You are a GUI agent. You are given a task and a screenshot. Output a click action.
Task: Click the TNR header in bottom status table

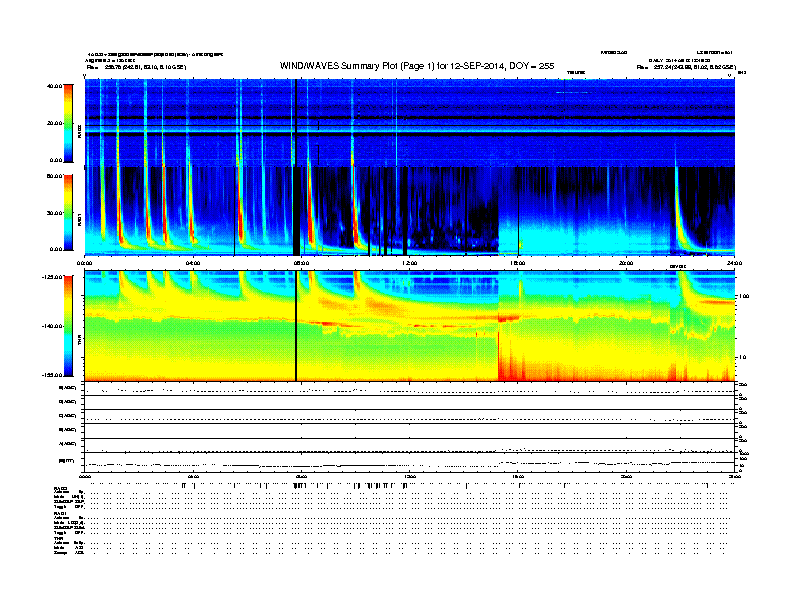[58, 538]
